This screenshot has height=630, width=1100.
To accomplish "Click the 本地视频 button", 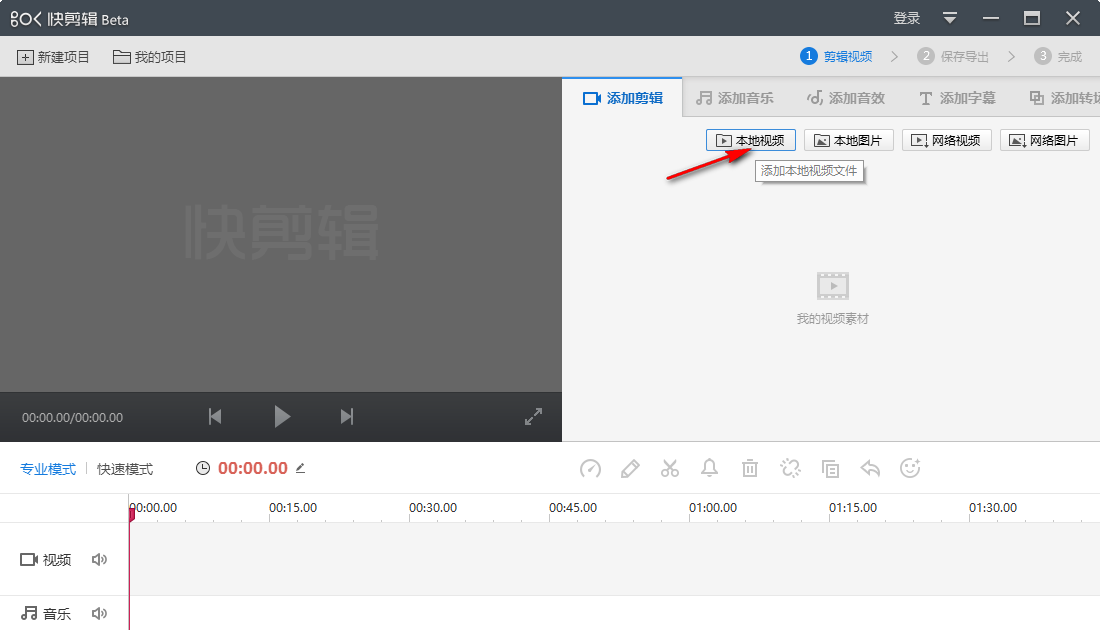I will point(751,140).
